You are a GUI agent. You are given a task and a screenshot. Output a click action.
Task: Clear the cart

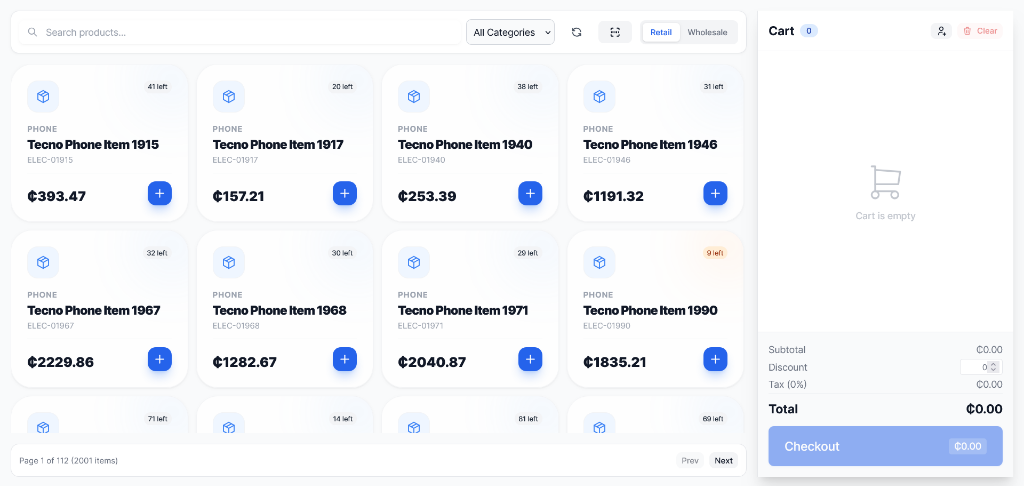click(980, 31)
